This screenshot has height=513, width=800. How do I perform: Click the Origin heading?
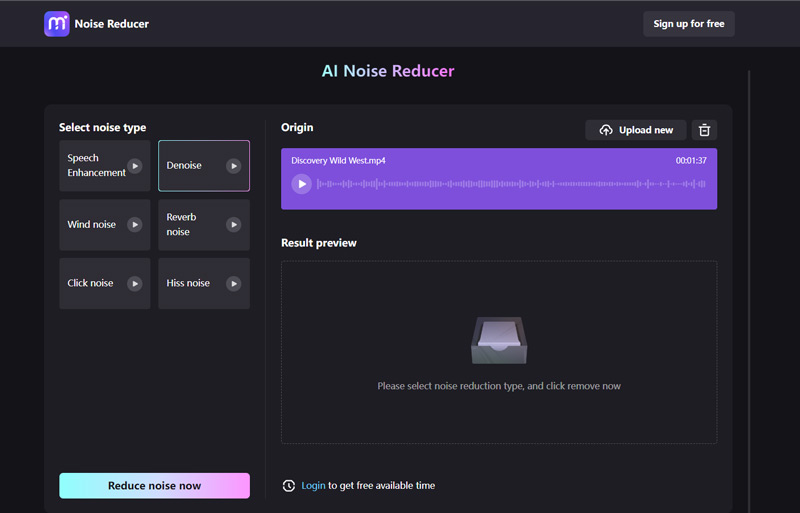click(297, 128)
